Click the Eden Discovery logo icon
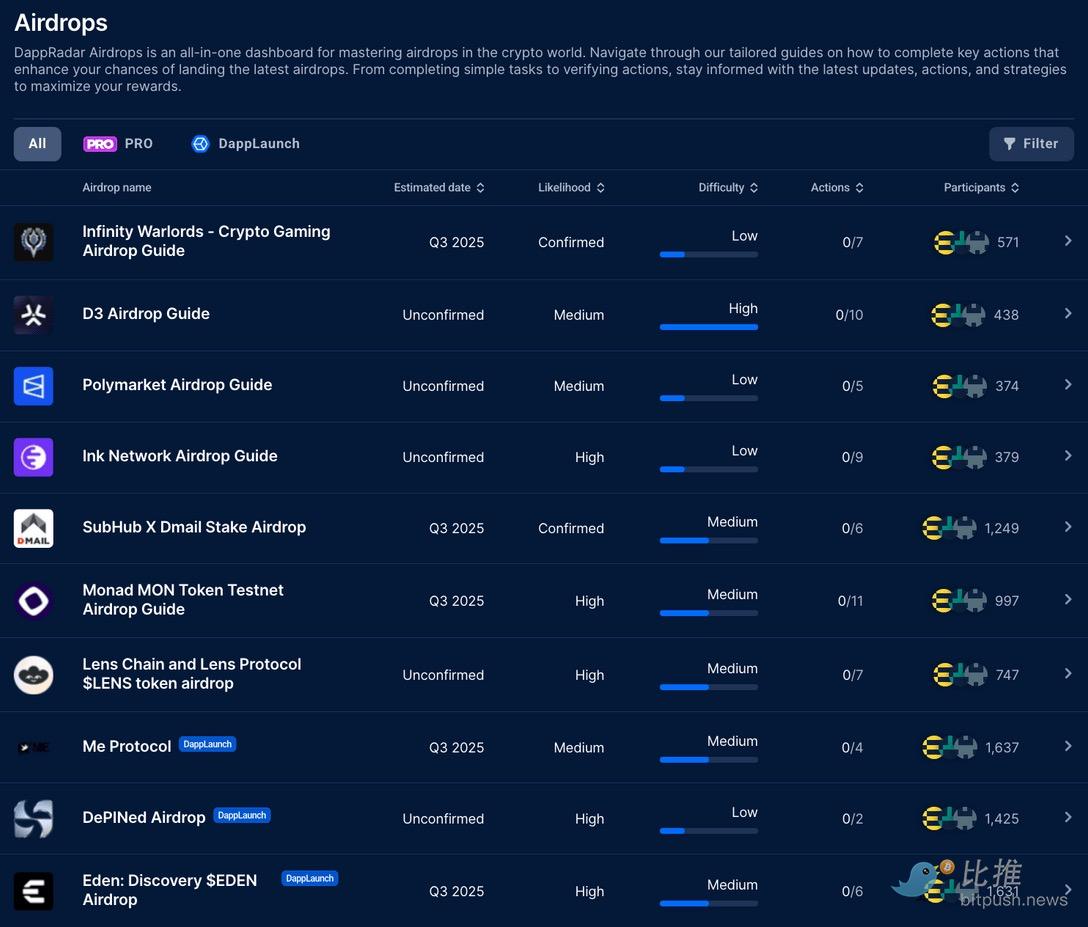 (x=33, y=890)
